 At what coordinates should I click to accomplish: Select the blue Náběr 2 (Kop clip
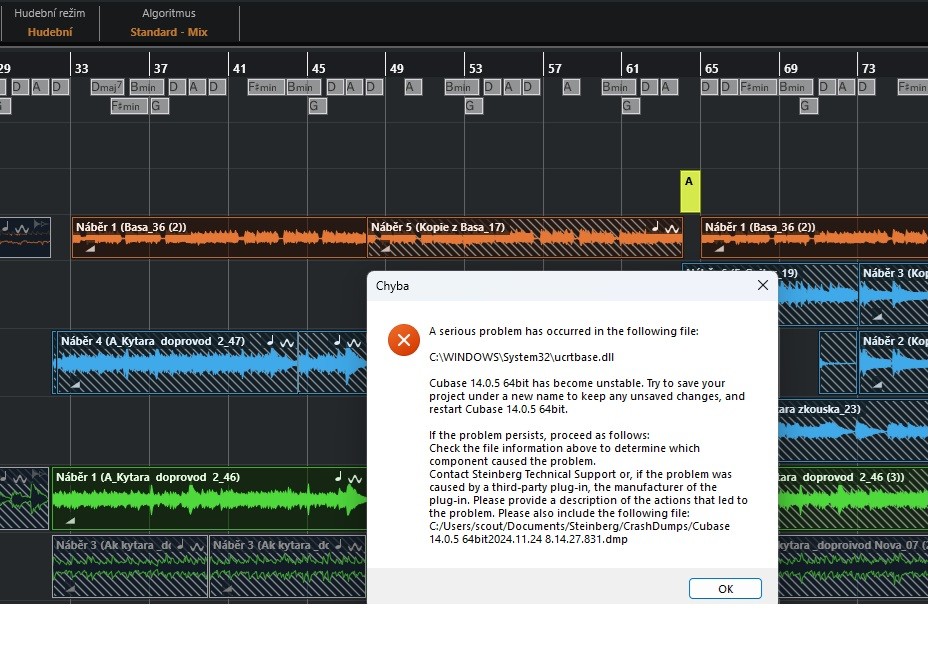[893, 362]
